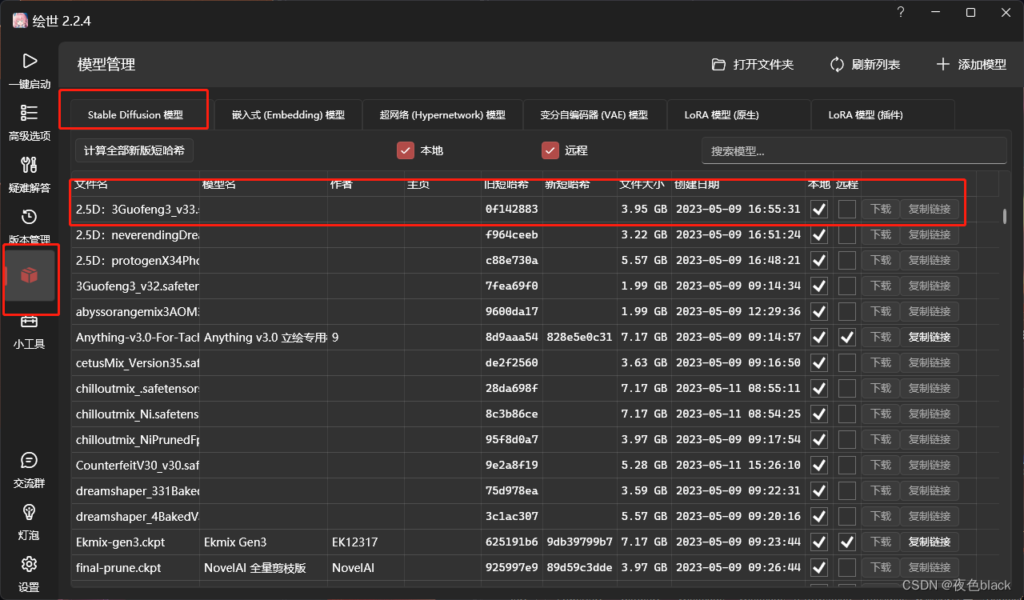
Task: Toggle 本地 checkbox for Ekmix-gen3.ckpt row
Action: pos(819,542)
